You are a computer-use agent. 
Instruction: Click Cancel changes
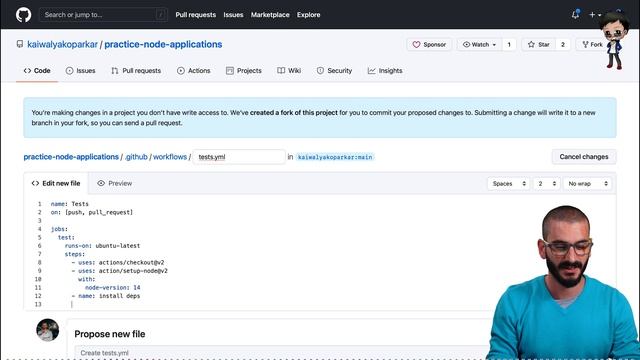click(x=584, y=157)
